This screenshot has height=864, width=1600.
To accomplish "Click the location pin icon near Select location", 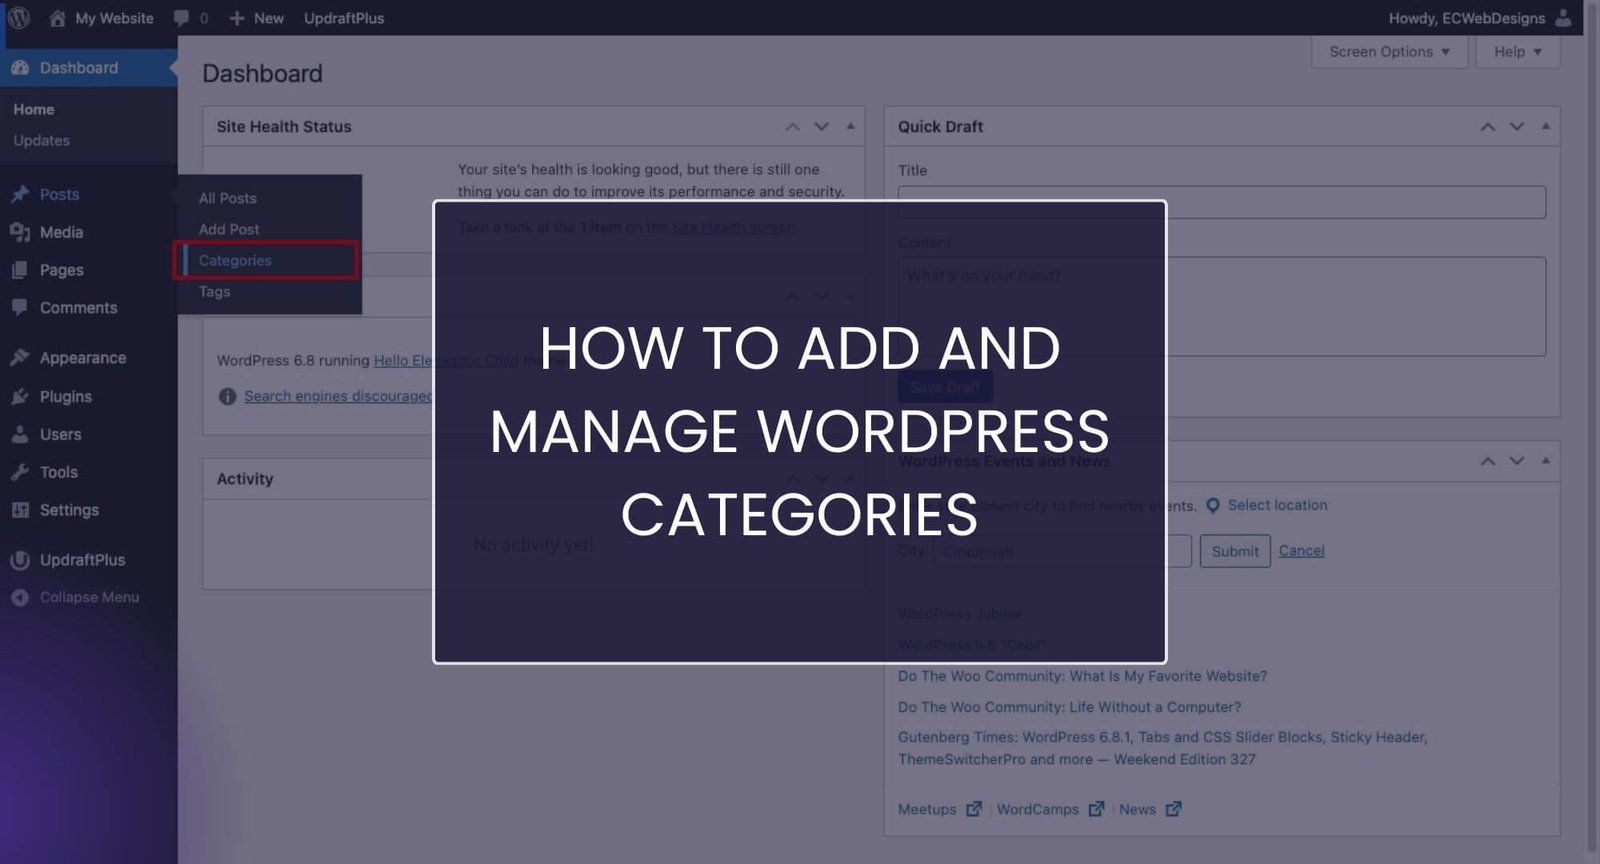I will pyautogui.click(x=1213, y=505).
